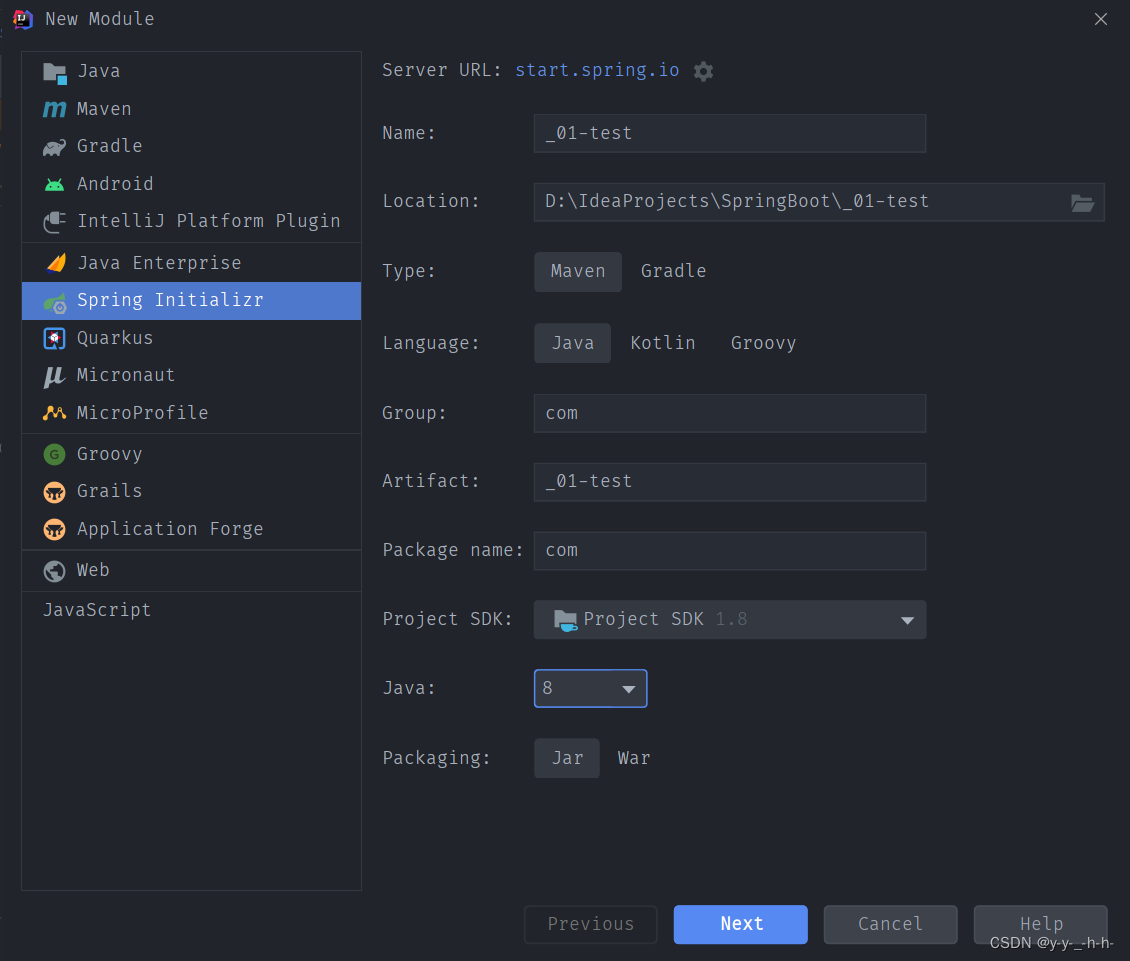Open server URL settings gear
The height and width of the screenshot is (961, 1130).
[703, 71]
